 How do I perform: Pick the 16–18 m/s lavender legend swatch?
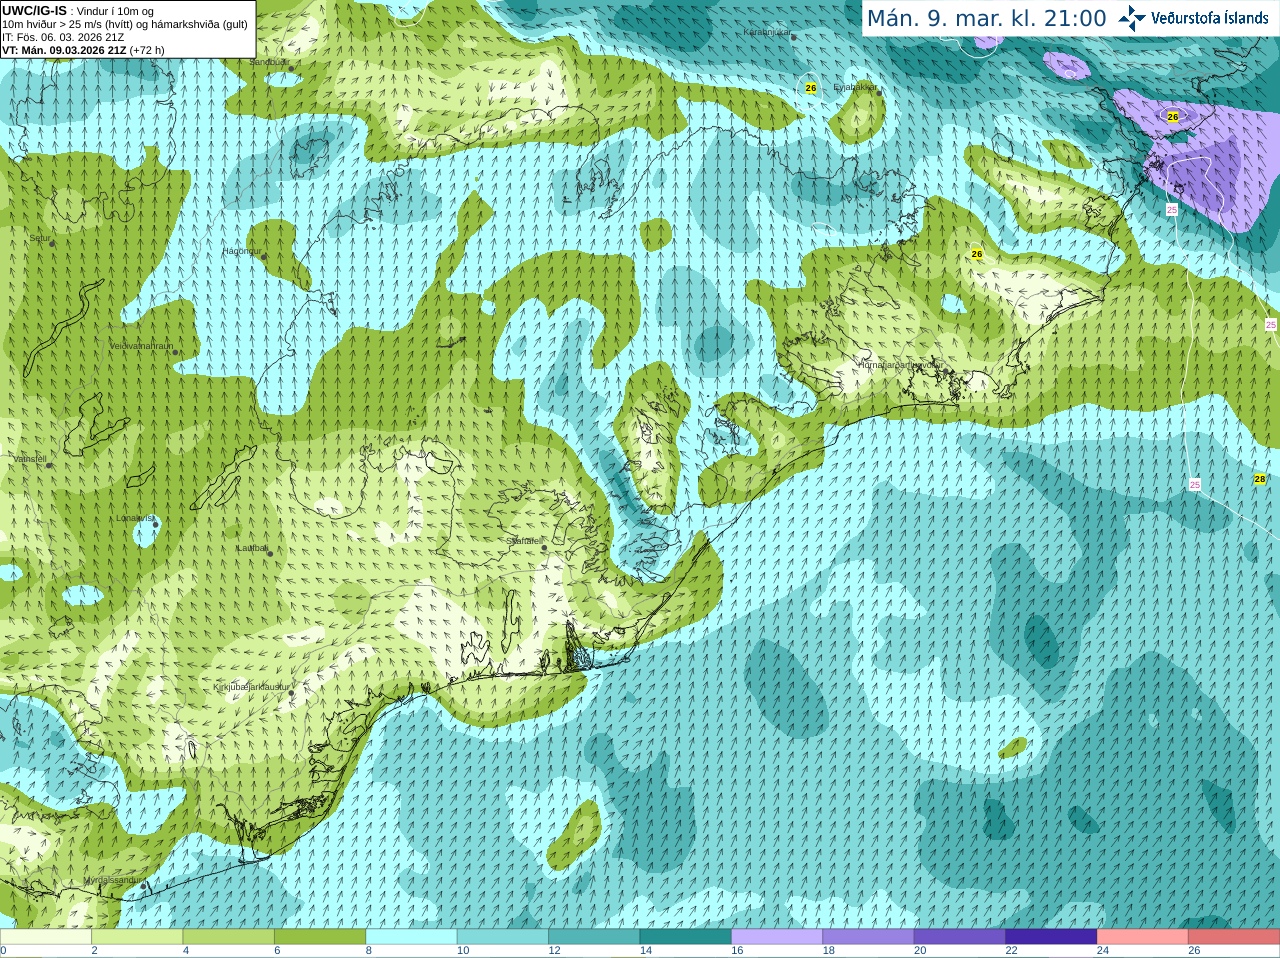click(777, 937)
